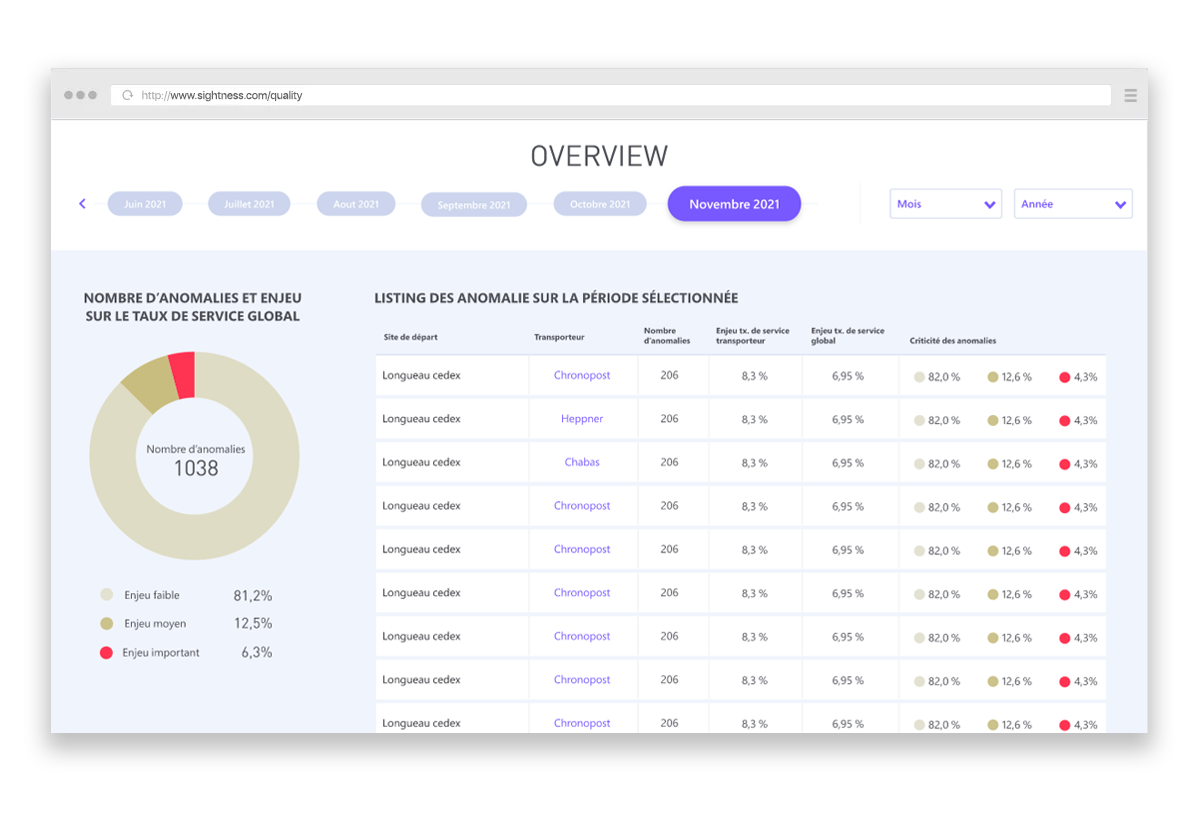This screenshot has height=815, width=1200.
Task: Click the previous months left arrow
Action: pos(82,204)
